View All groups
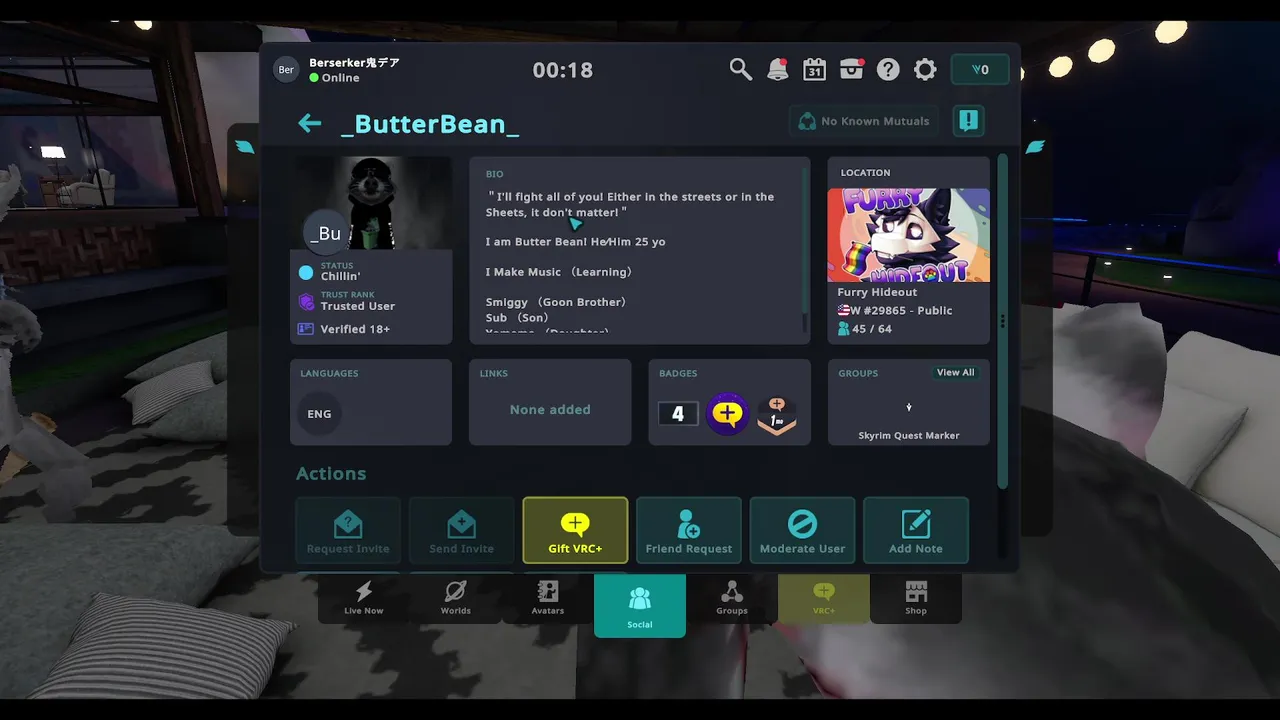1280x720 pixels. click(x=955, y=372)
